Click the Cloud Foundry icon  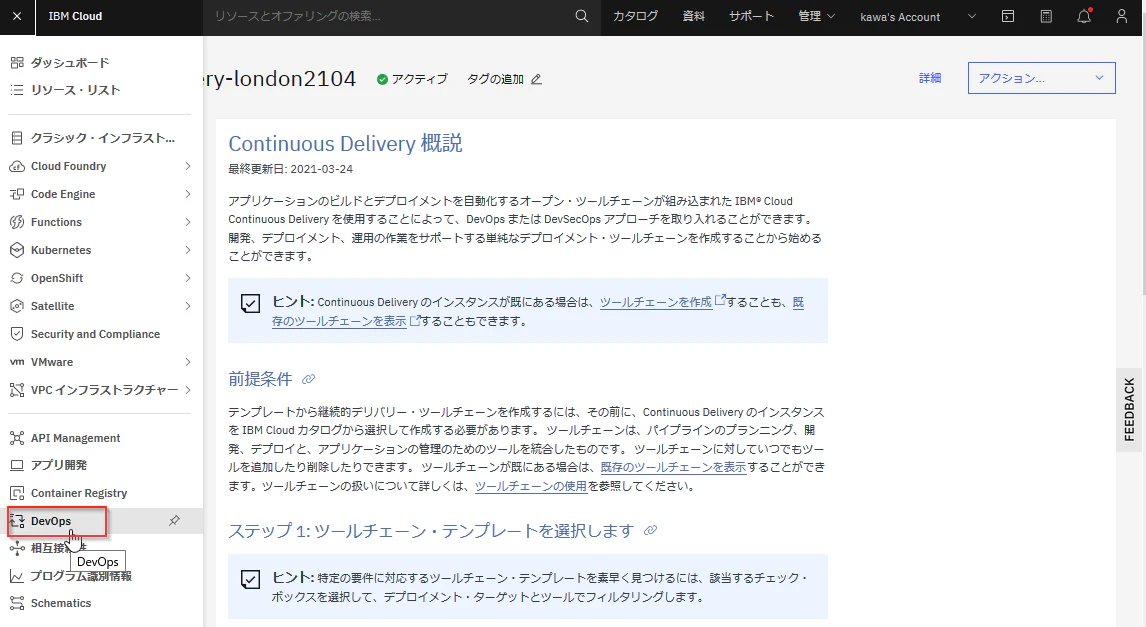(17, 167)
